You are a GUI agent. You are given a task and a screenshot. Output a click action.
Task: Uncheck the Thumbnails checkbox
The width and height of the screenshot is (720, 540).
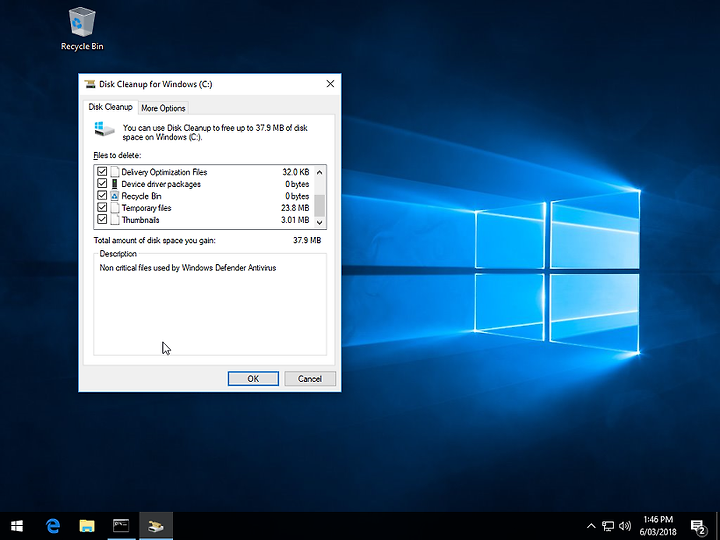[102, 219]
